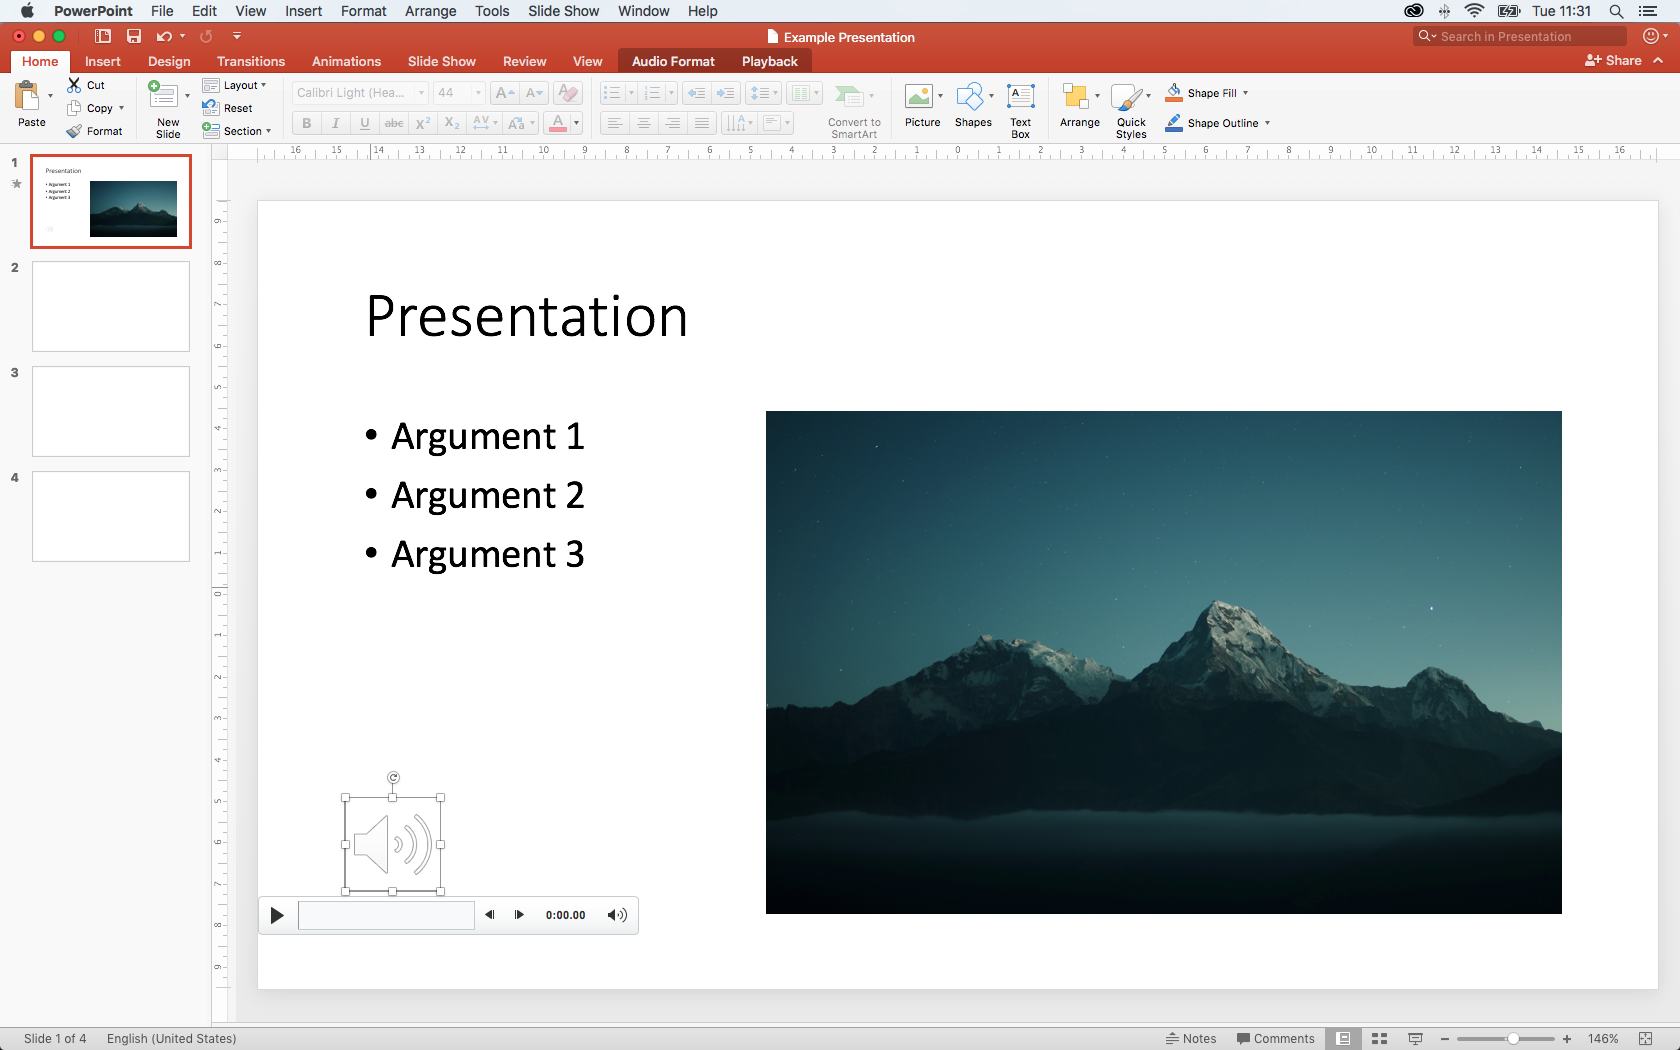Click the Quick Styles icon
This screenshot has height=1050, width=1680.
point(1127,97)
